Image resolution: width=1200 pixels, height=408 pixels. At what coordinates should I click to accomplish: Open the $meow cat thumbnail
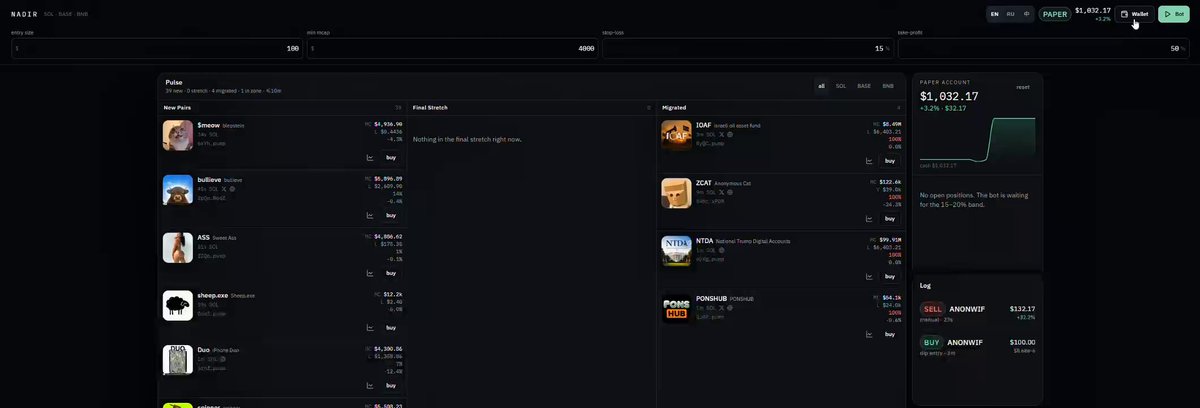178,135
